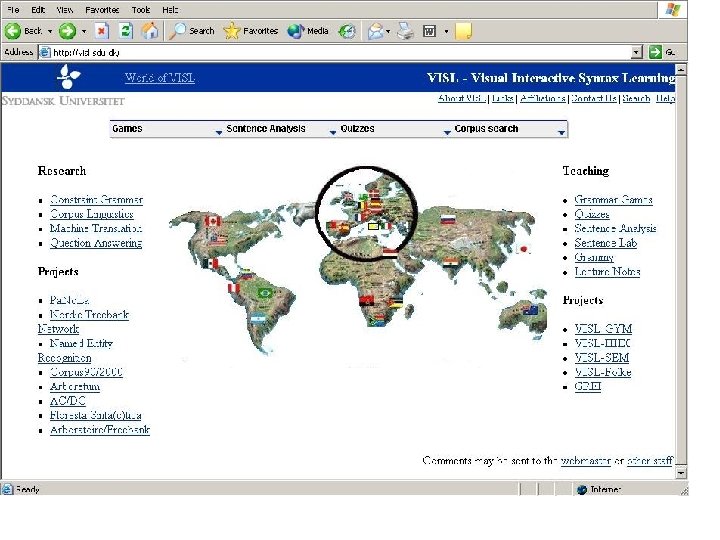Open the Help menu

pos(170,10)
